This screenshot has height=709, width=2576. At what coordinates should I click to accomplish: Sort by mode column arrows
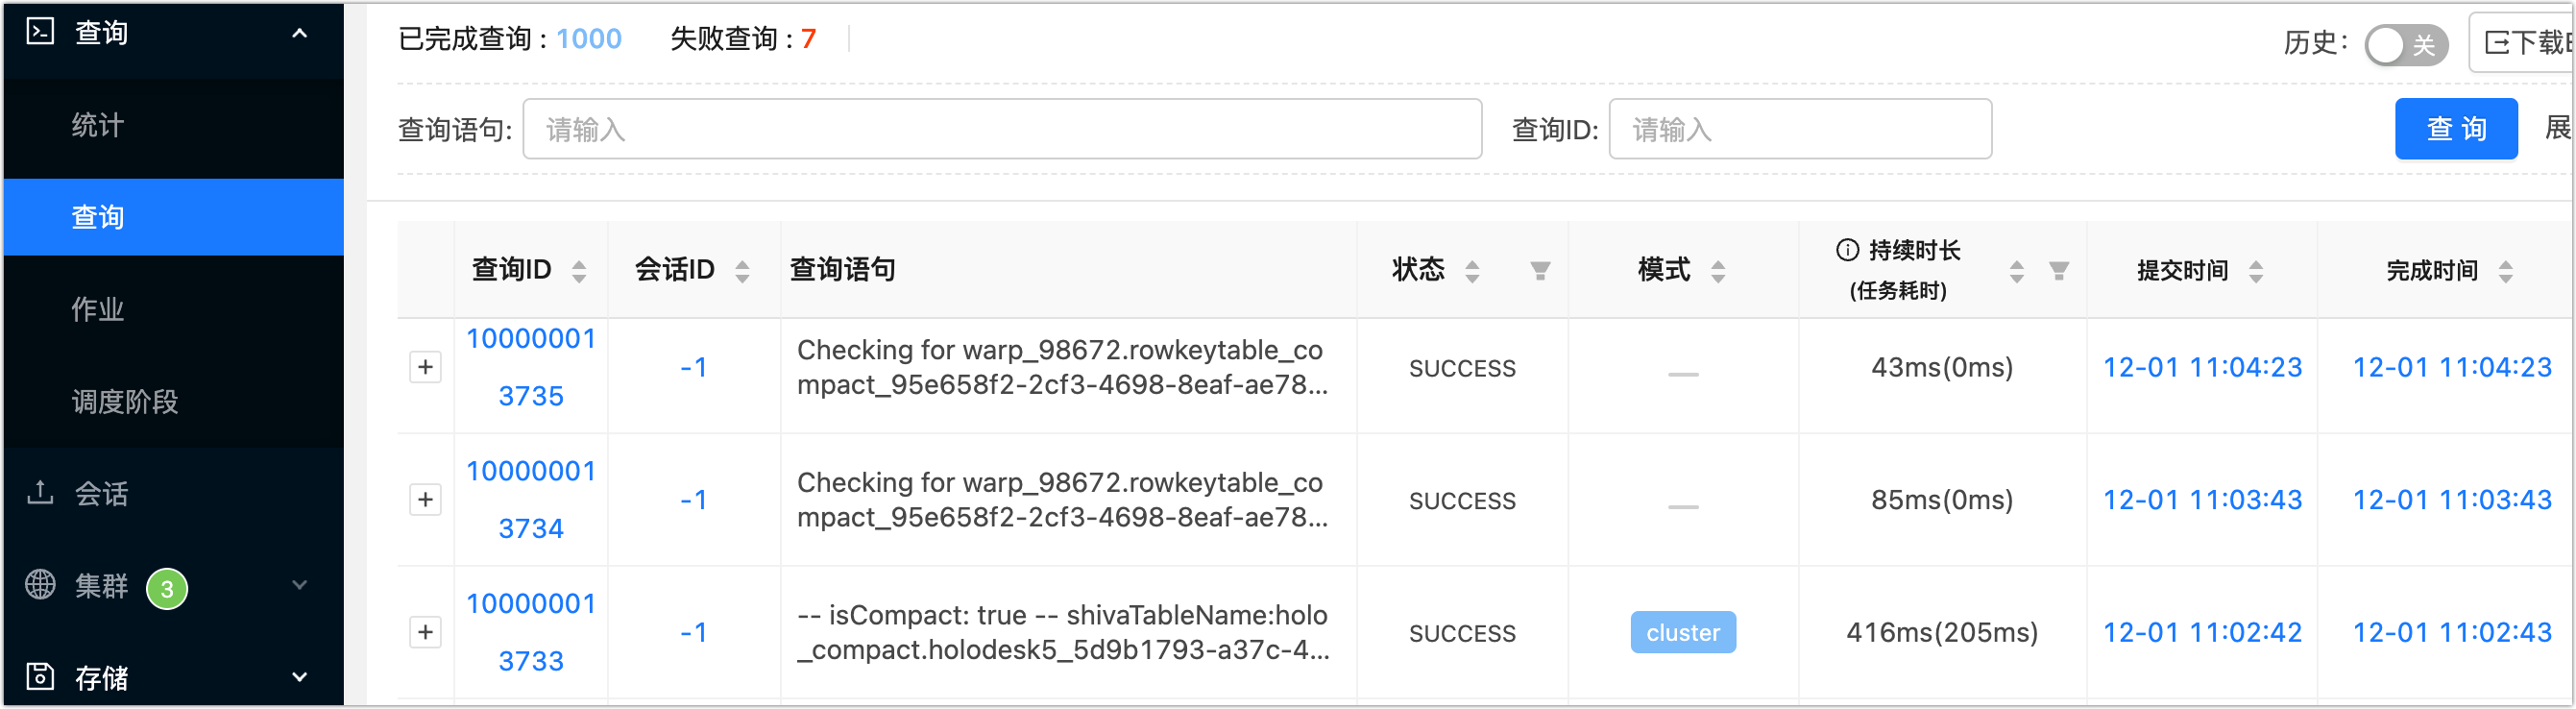[1718, 271]
